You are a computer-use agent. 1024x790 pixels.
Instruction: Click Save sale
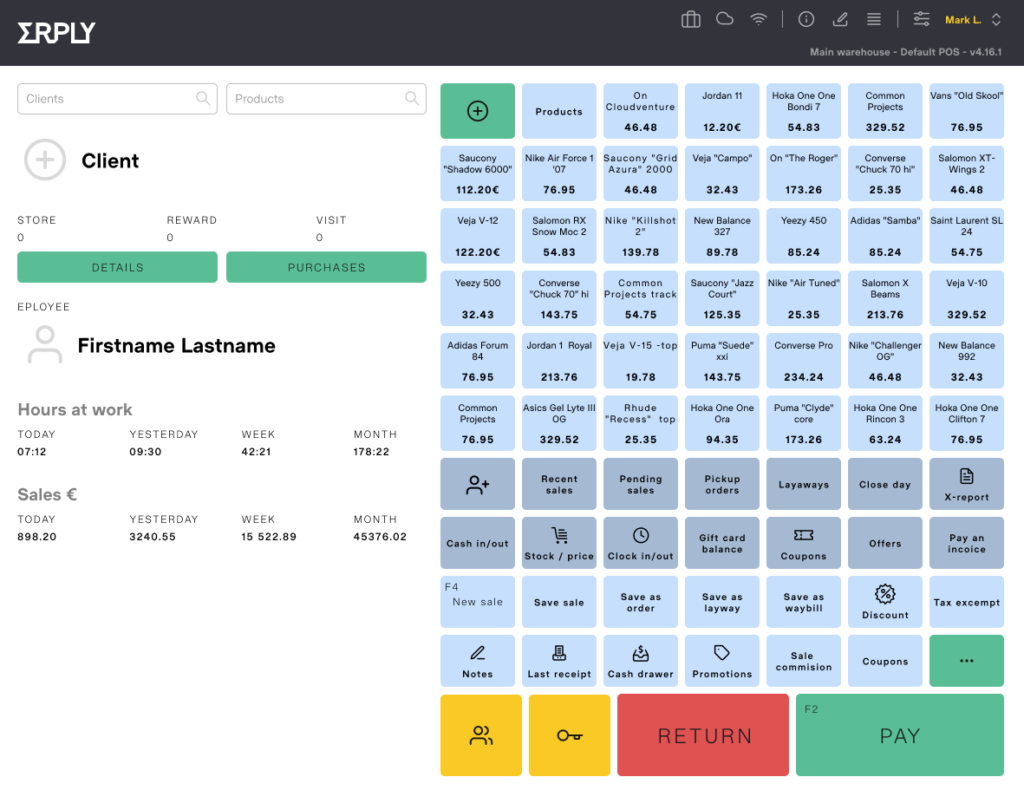559,601
